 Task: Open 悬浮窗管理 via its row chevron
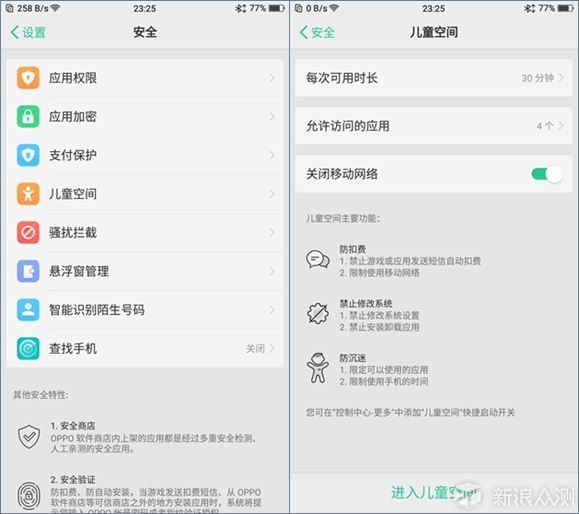pos(272,271)
